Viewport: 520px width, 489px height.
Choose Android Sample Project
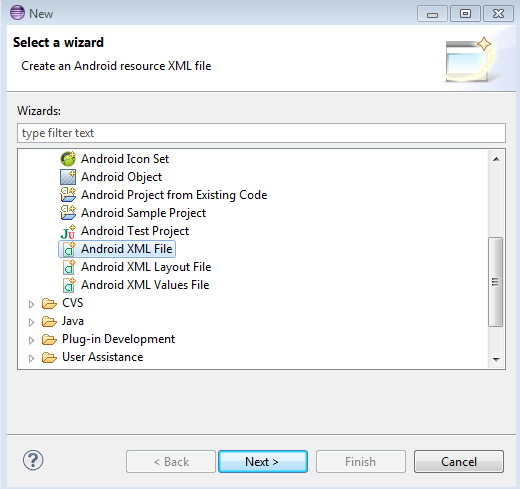pos(143,213)
